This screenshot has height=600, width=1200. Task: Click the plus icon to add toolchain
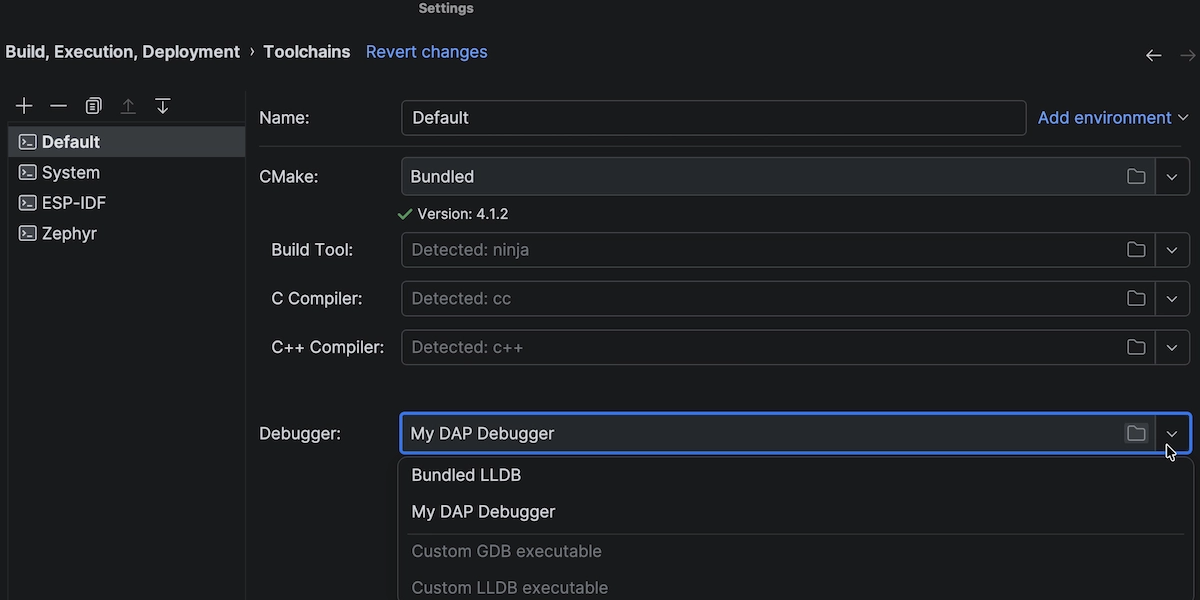click(x=25, y=106)
